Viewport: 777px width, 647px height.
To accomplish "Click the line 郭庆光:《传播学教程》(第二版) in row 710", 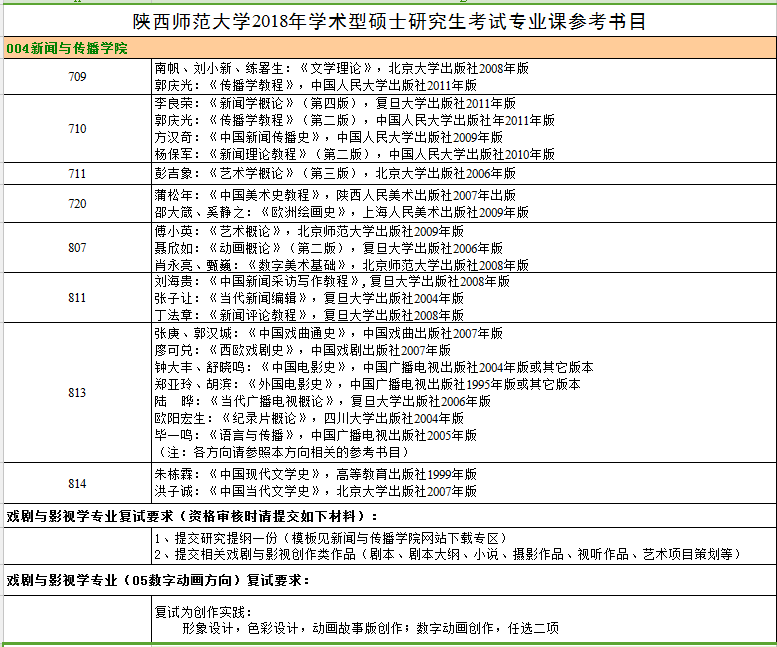I will coord(354,120).
